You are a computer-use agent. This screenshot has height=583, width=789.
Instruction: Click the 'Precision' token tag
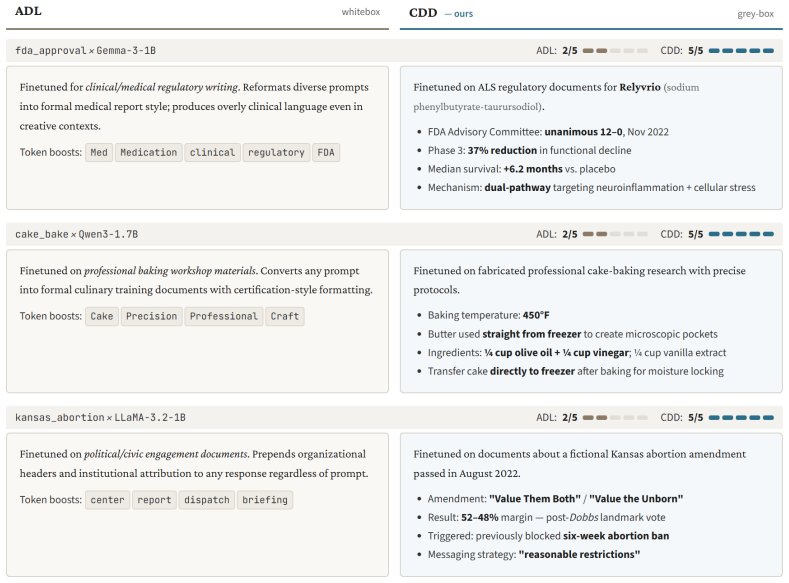[x=151, y=316]
